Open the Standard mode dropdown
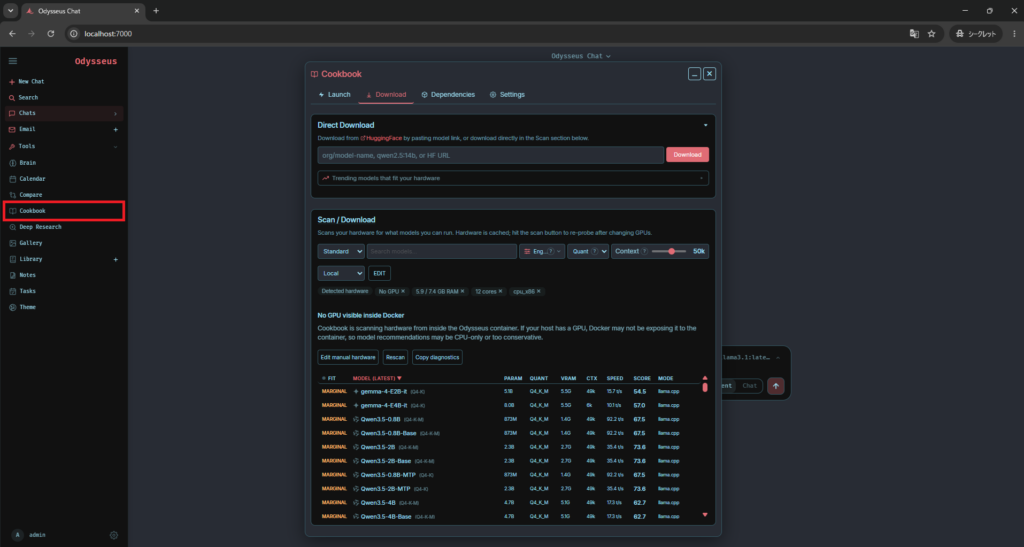Image resolution: width=1024 pixels, height=547 pixels. click(341, 251)
